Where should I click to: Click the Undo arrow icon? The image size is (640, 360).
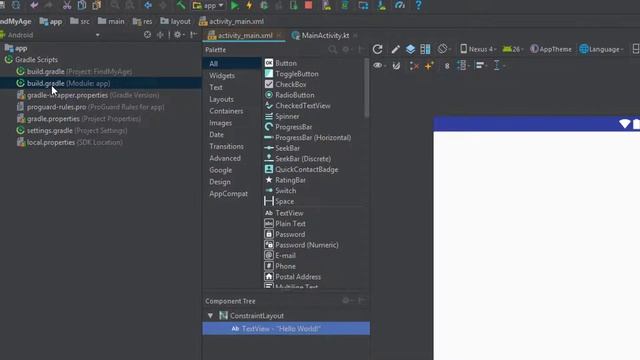34,5
